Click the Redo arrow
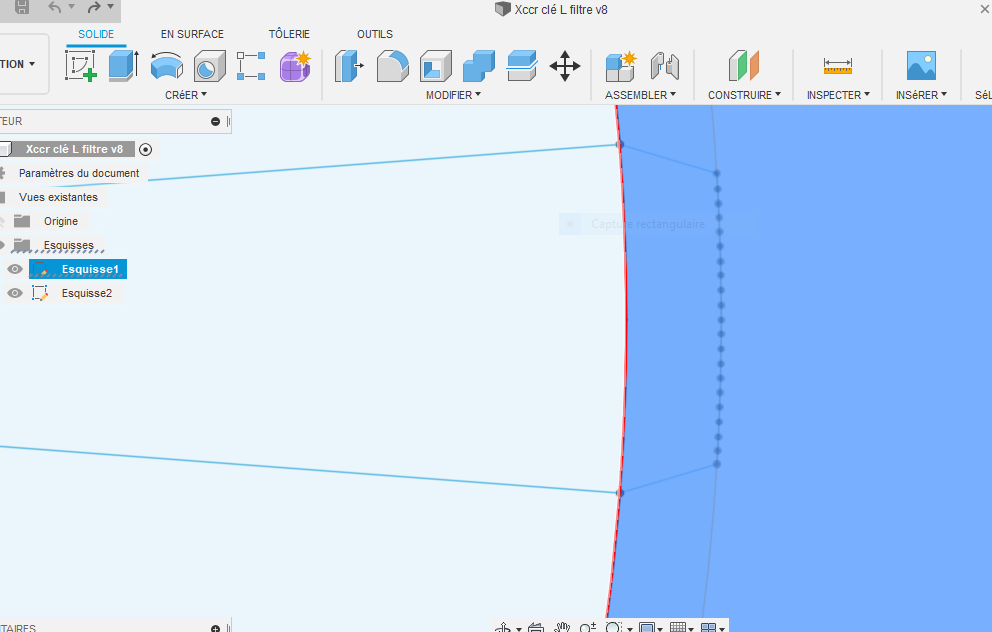This screenshot has width=992, height=632. click(x=94, y=8)
